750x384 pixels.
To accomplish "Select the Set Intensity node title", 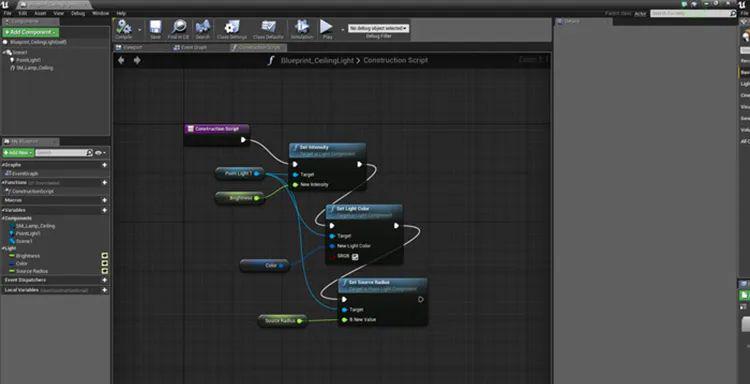I will (314, 147).
